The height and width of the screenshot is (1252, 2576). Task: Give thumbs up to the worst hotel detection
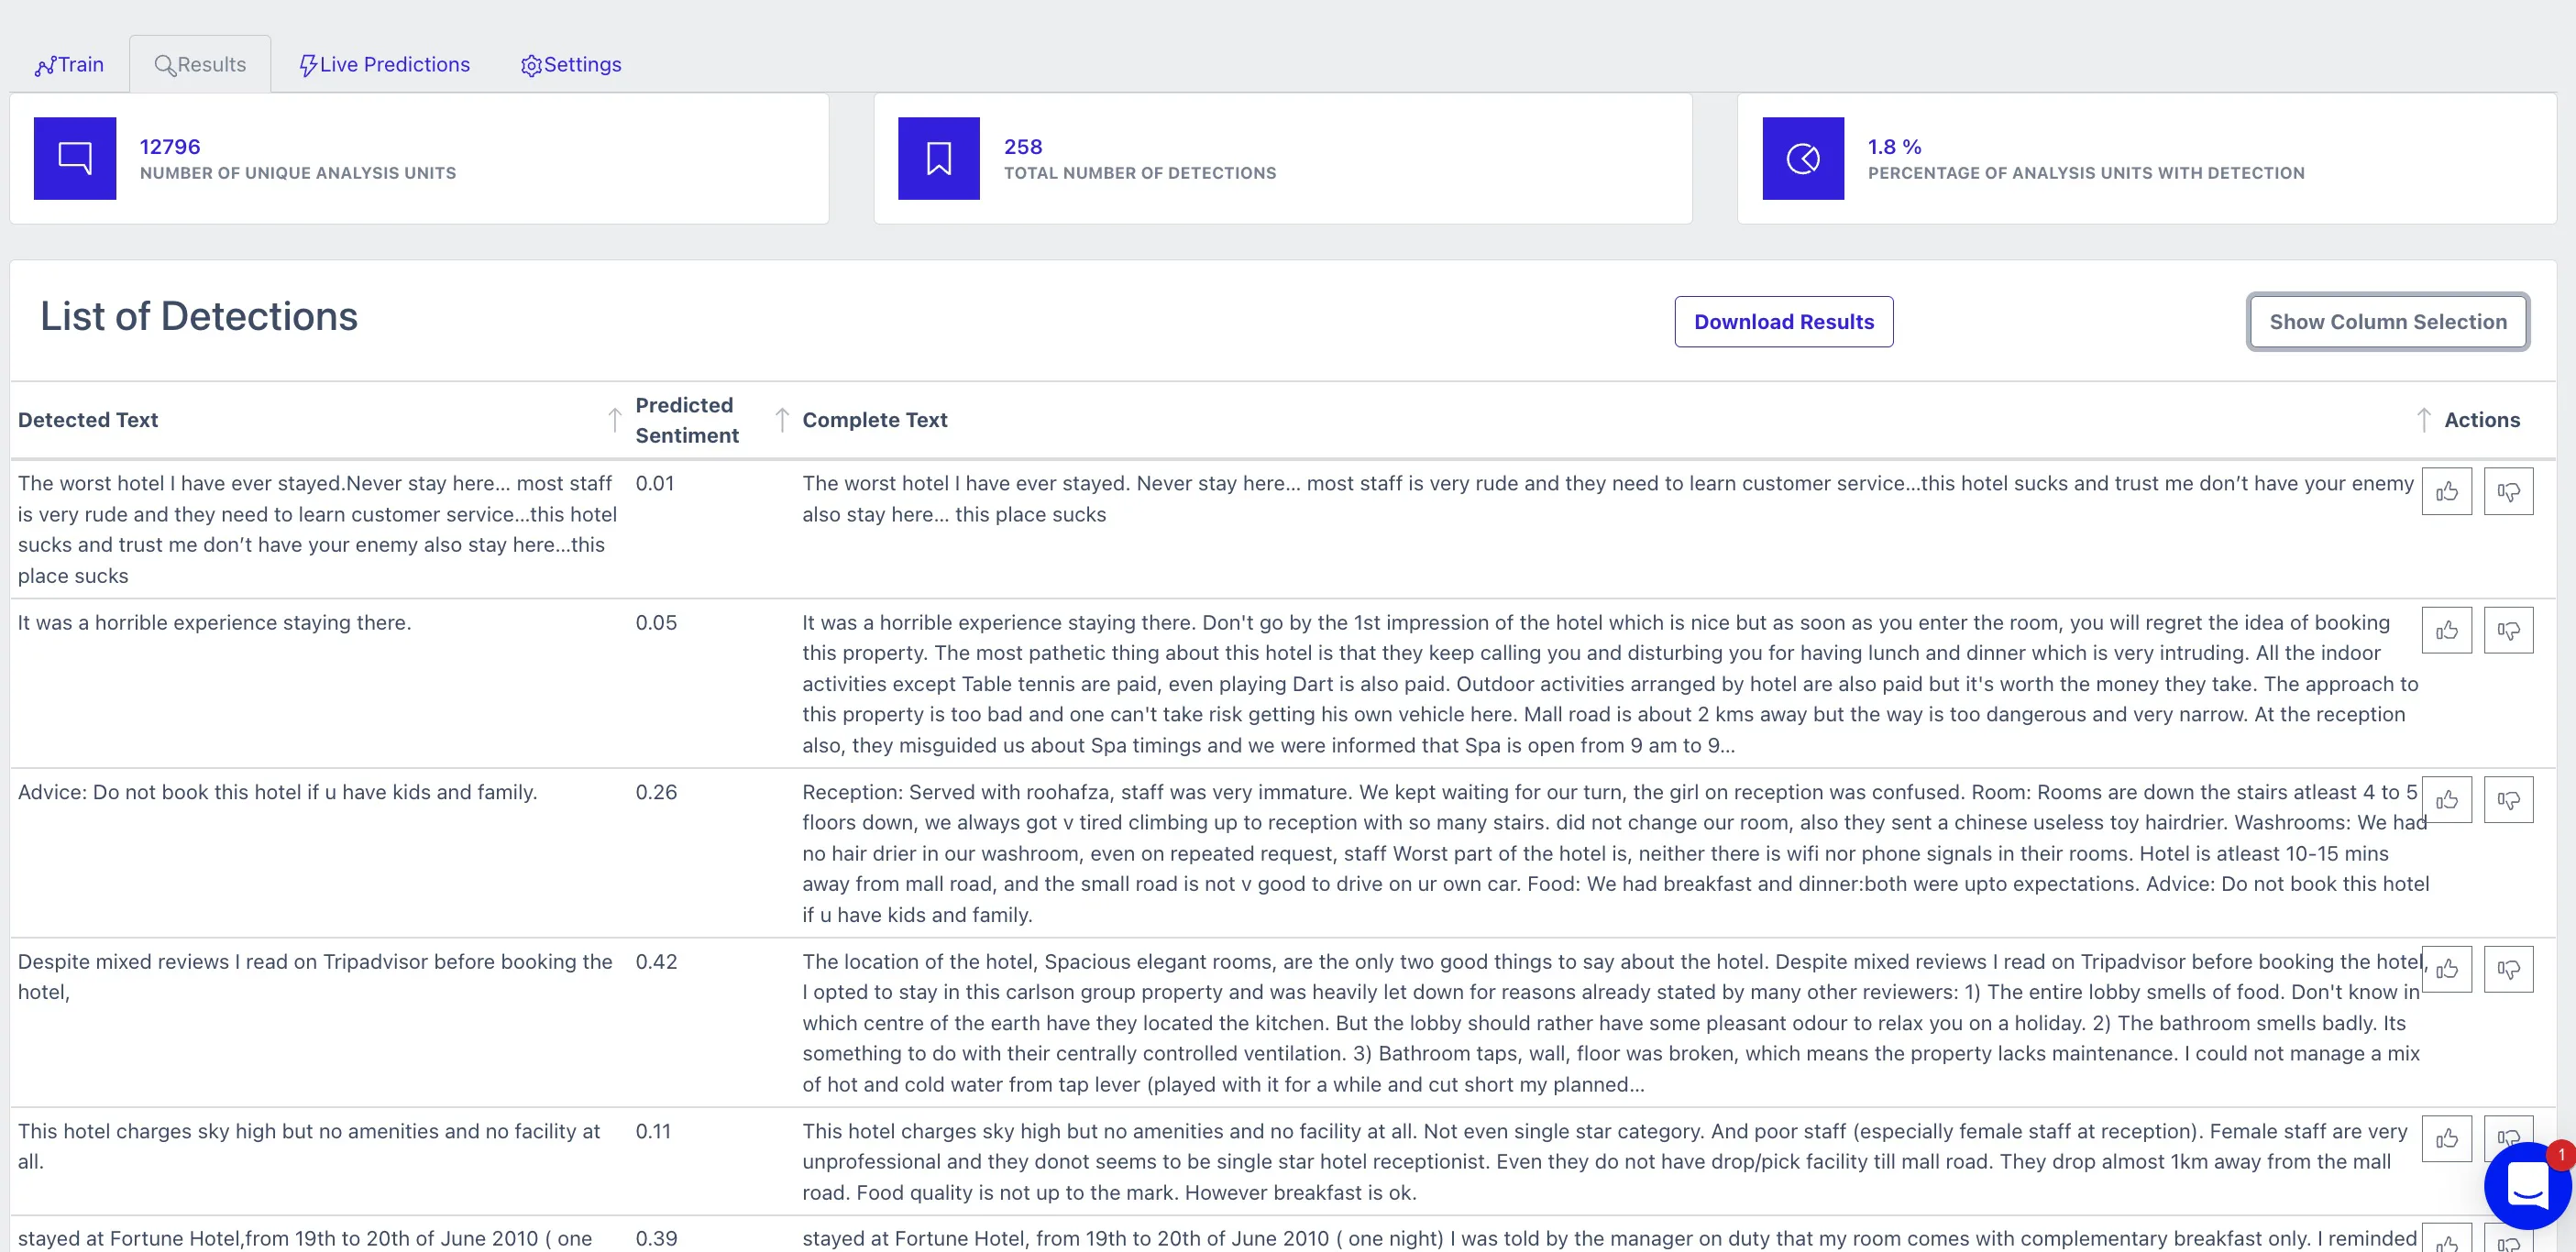[2447, 491]
